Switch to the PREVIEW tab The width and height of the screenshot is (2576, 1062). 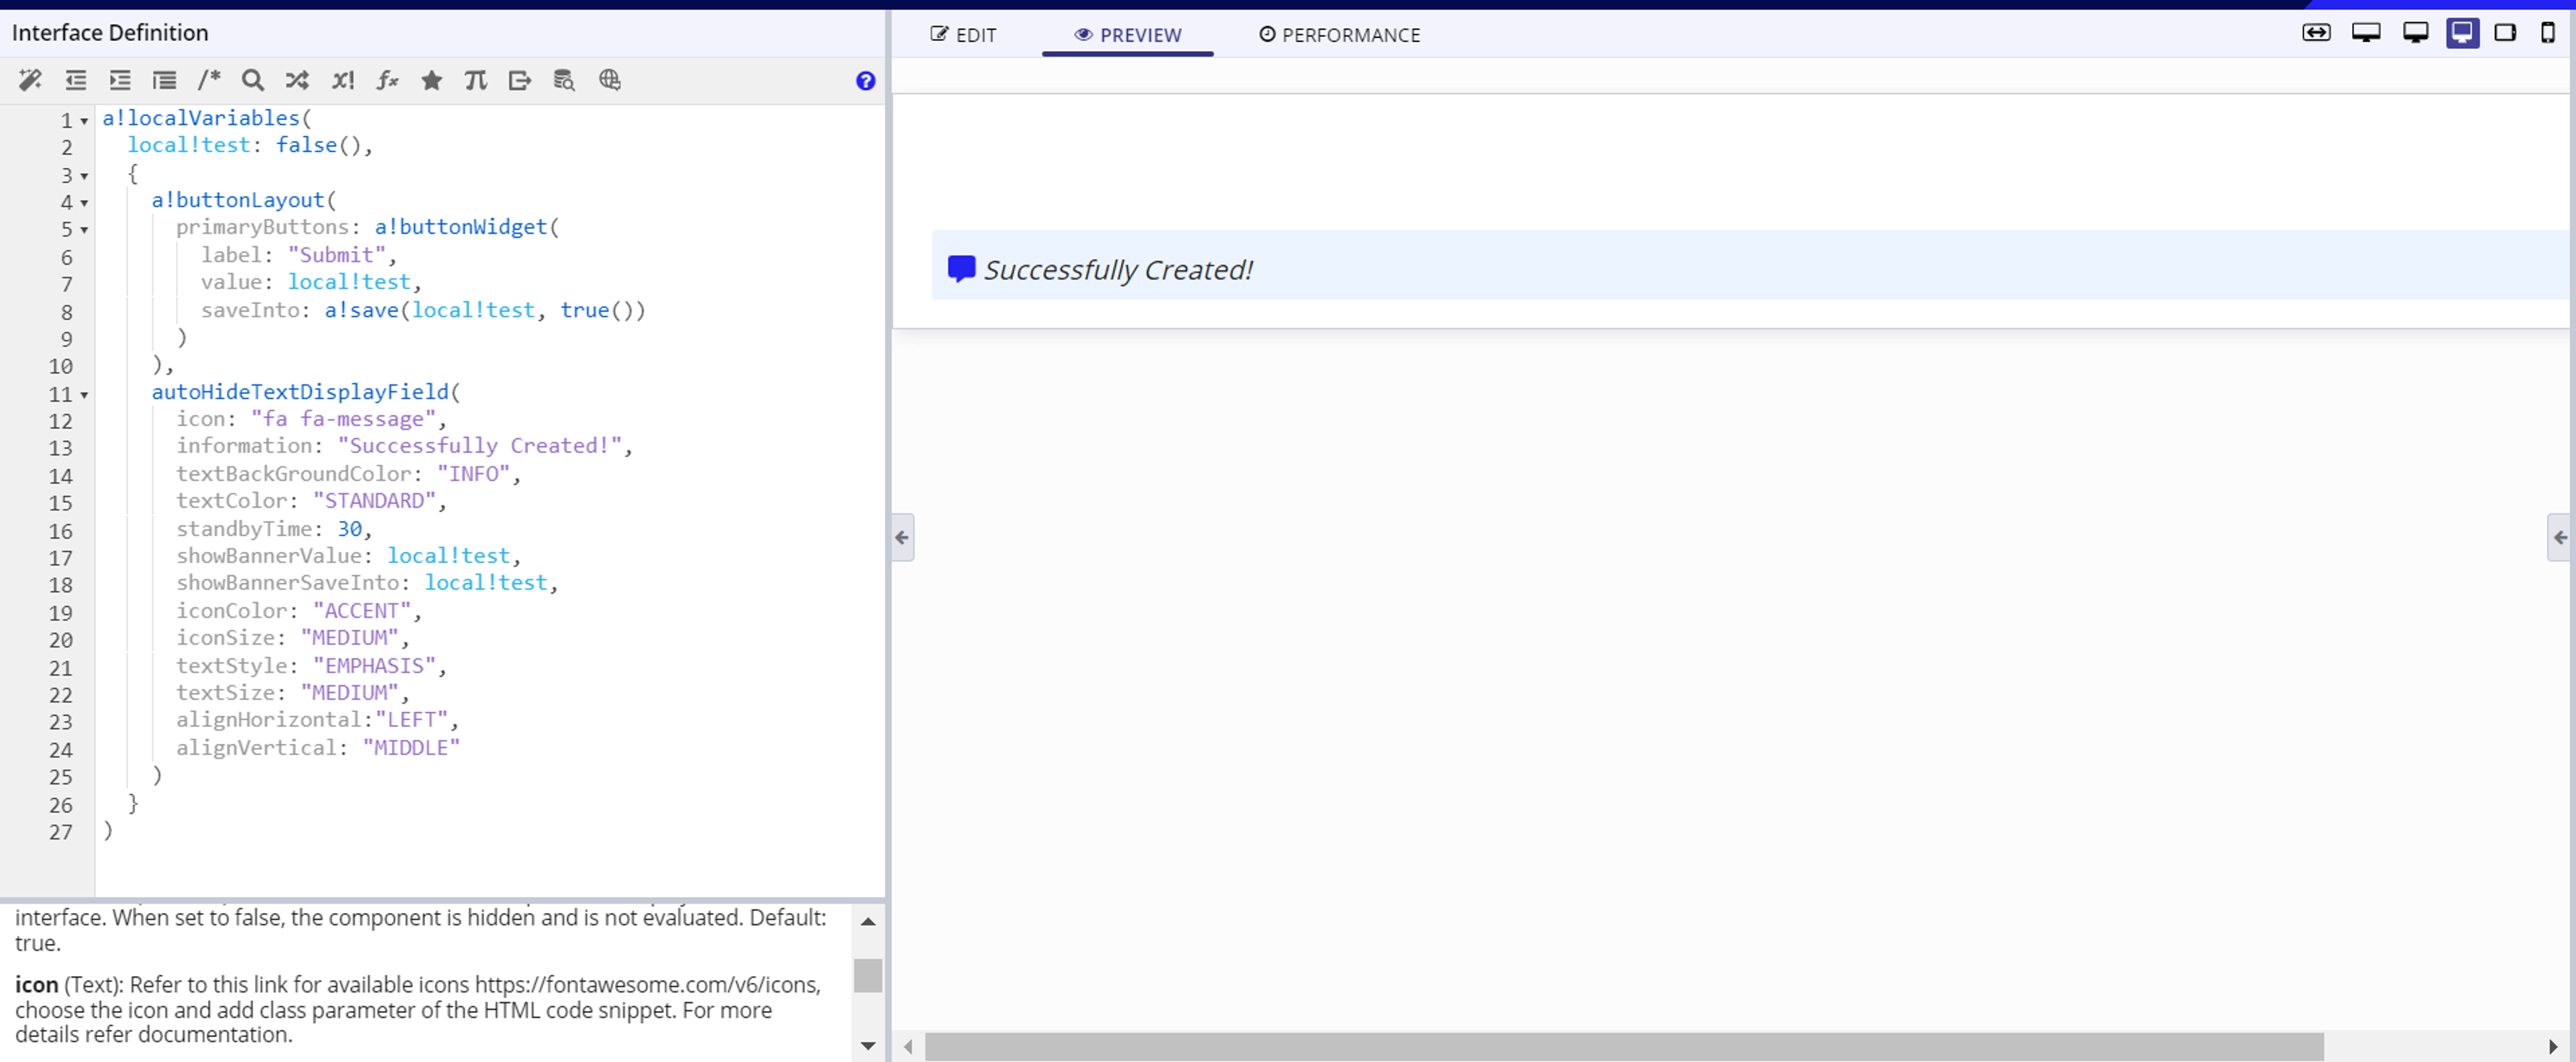click(x=1128, y=35)
